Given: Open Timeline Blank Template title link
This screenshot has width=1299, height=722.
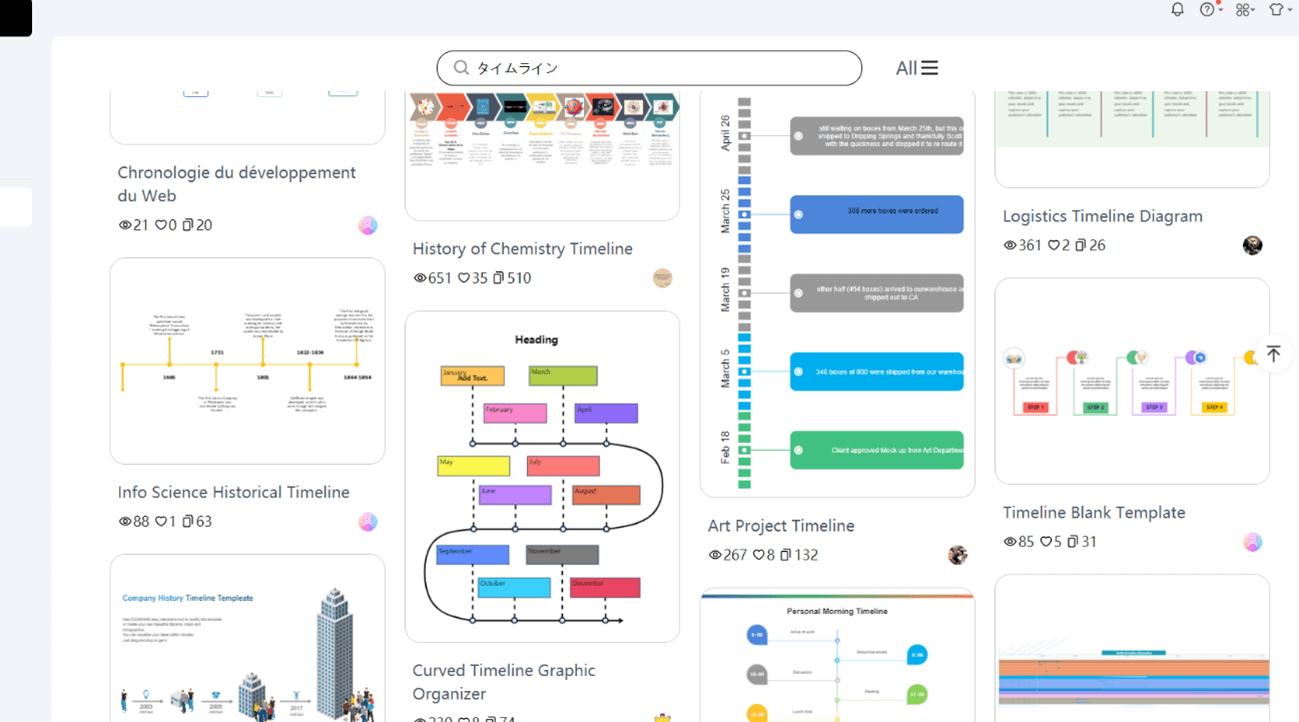Looking at the screenshot, I should (x=1093, y=512).
